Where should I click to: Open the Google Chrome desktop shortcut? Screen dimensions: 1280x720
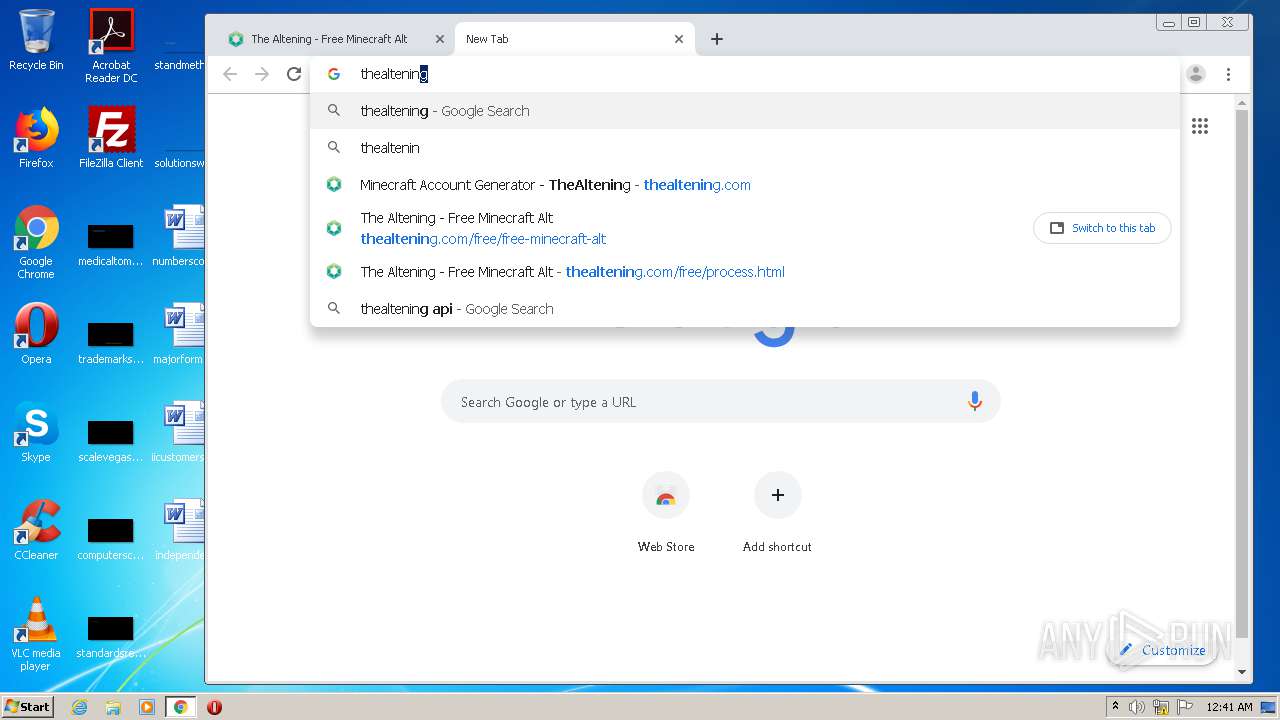(36, 242)
